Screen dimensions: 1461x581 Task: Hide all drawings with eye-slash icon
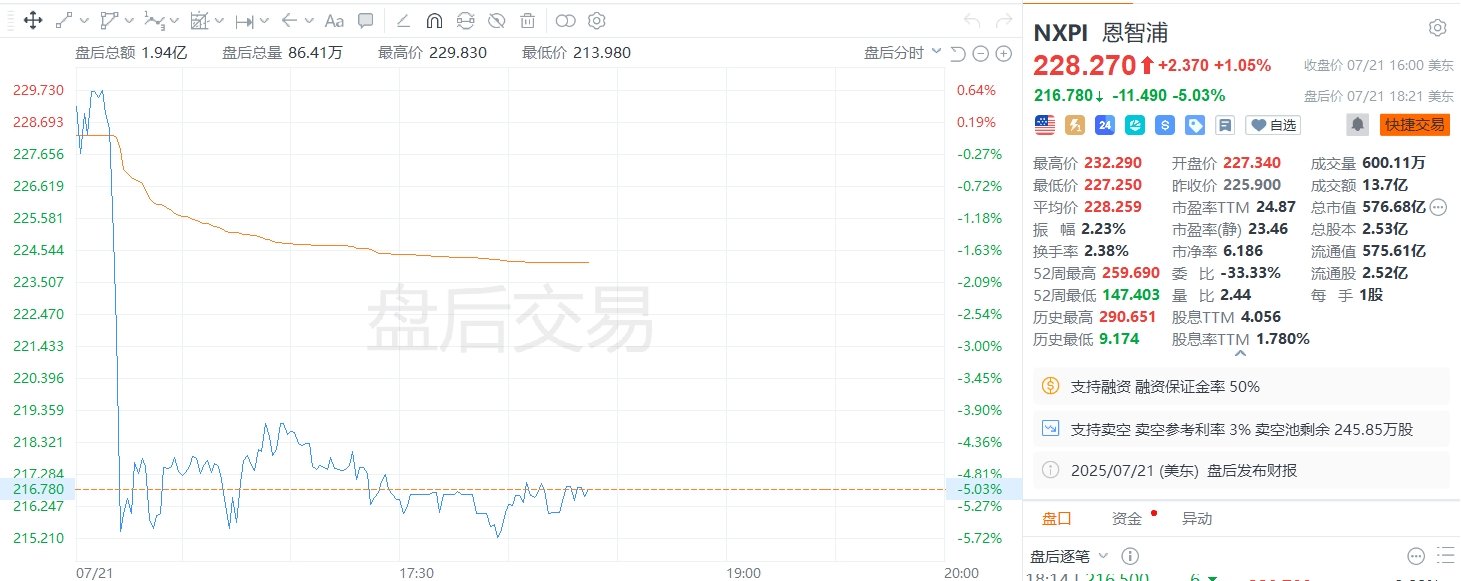pos(497,20)
